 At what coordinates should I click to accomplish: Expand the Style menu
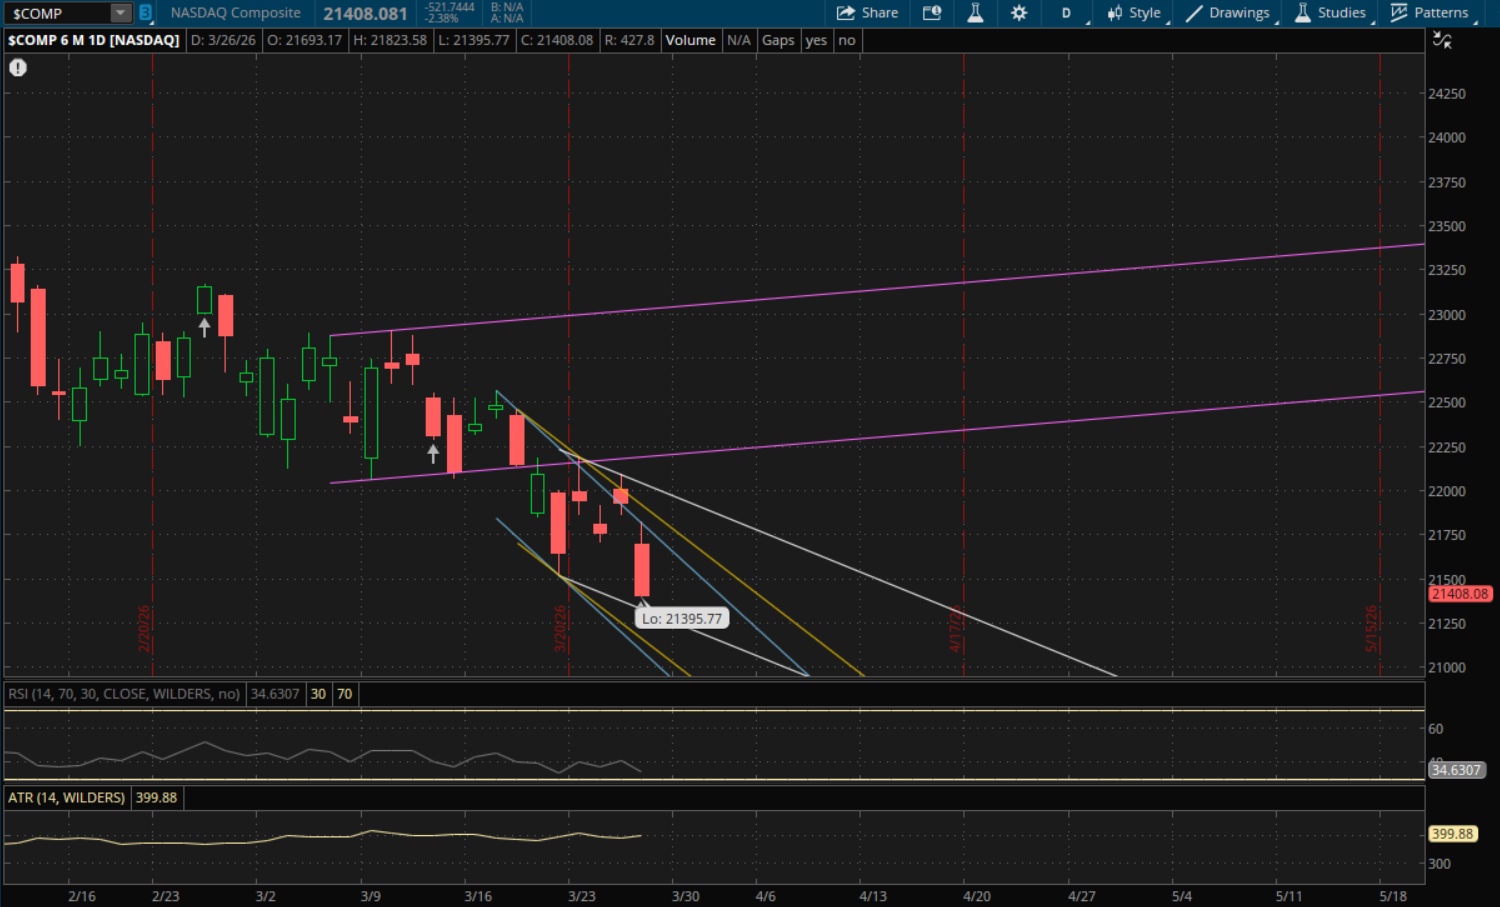click(x=1134, y=13)
